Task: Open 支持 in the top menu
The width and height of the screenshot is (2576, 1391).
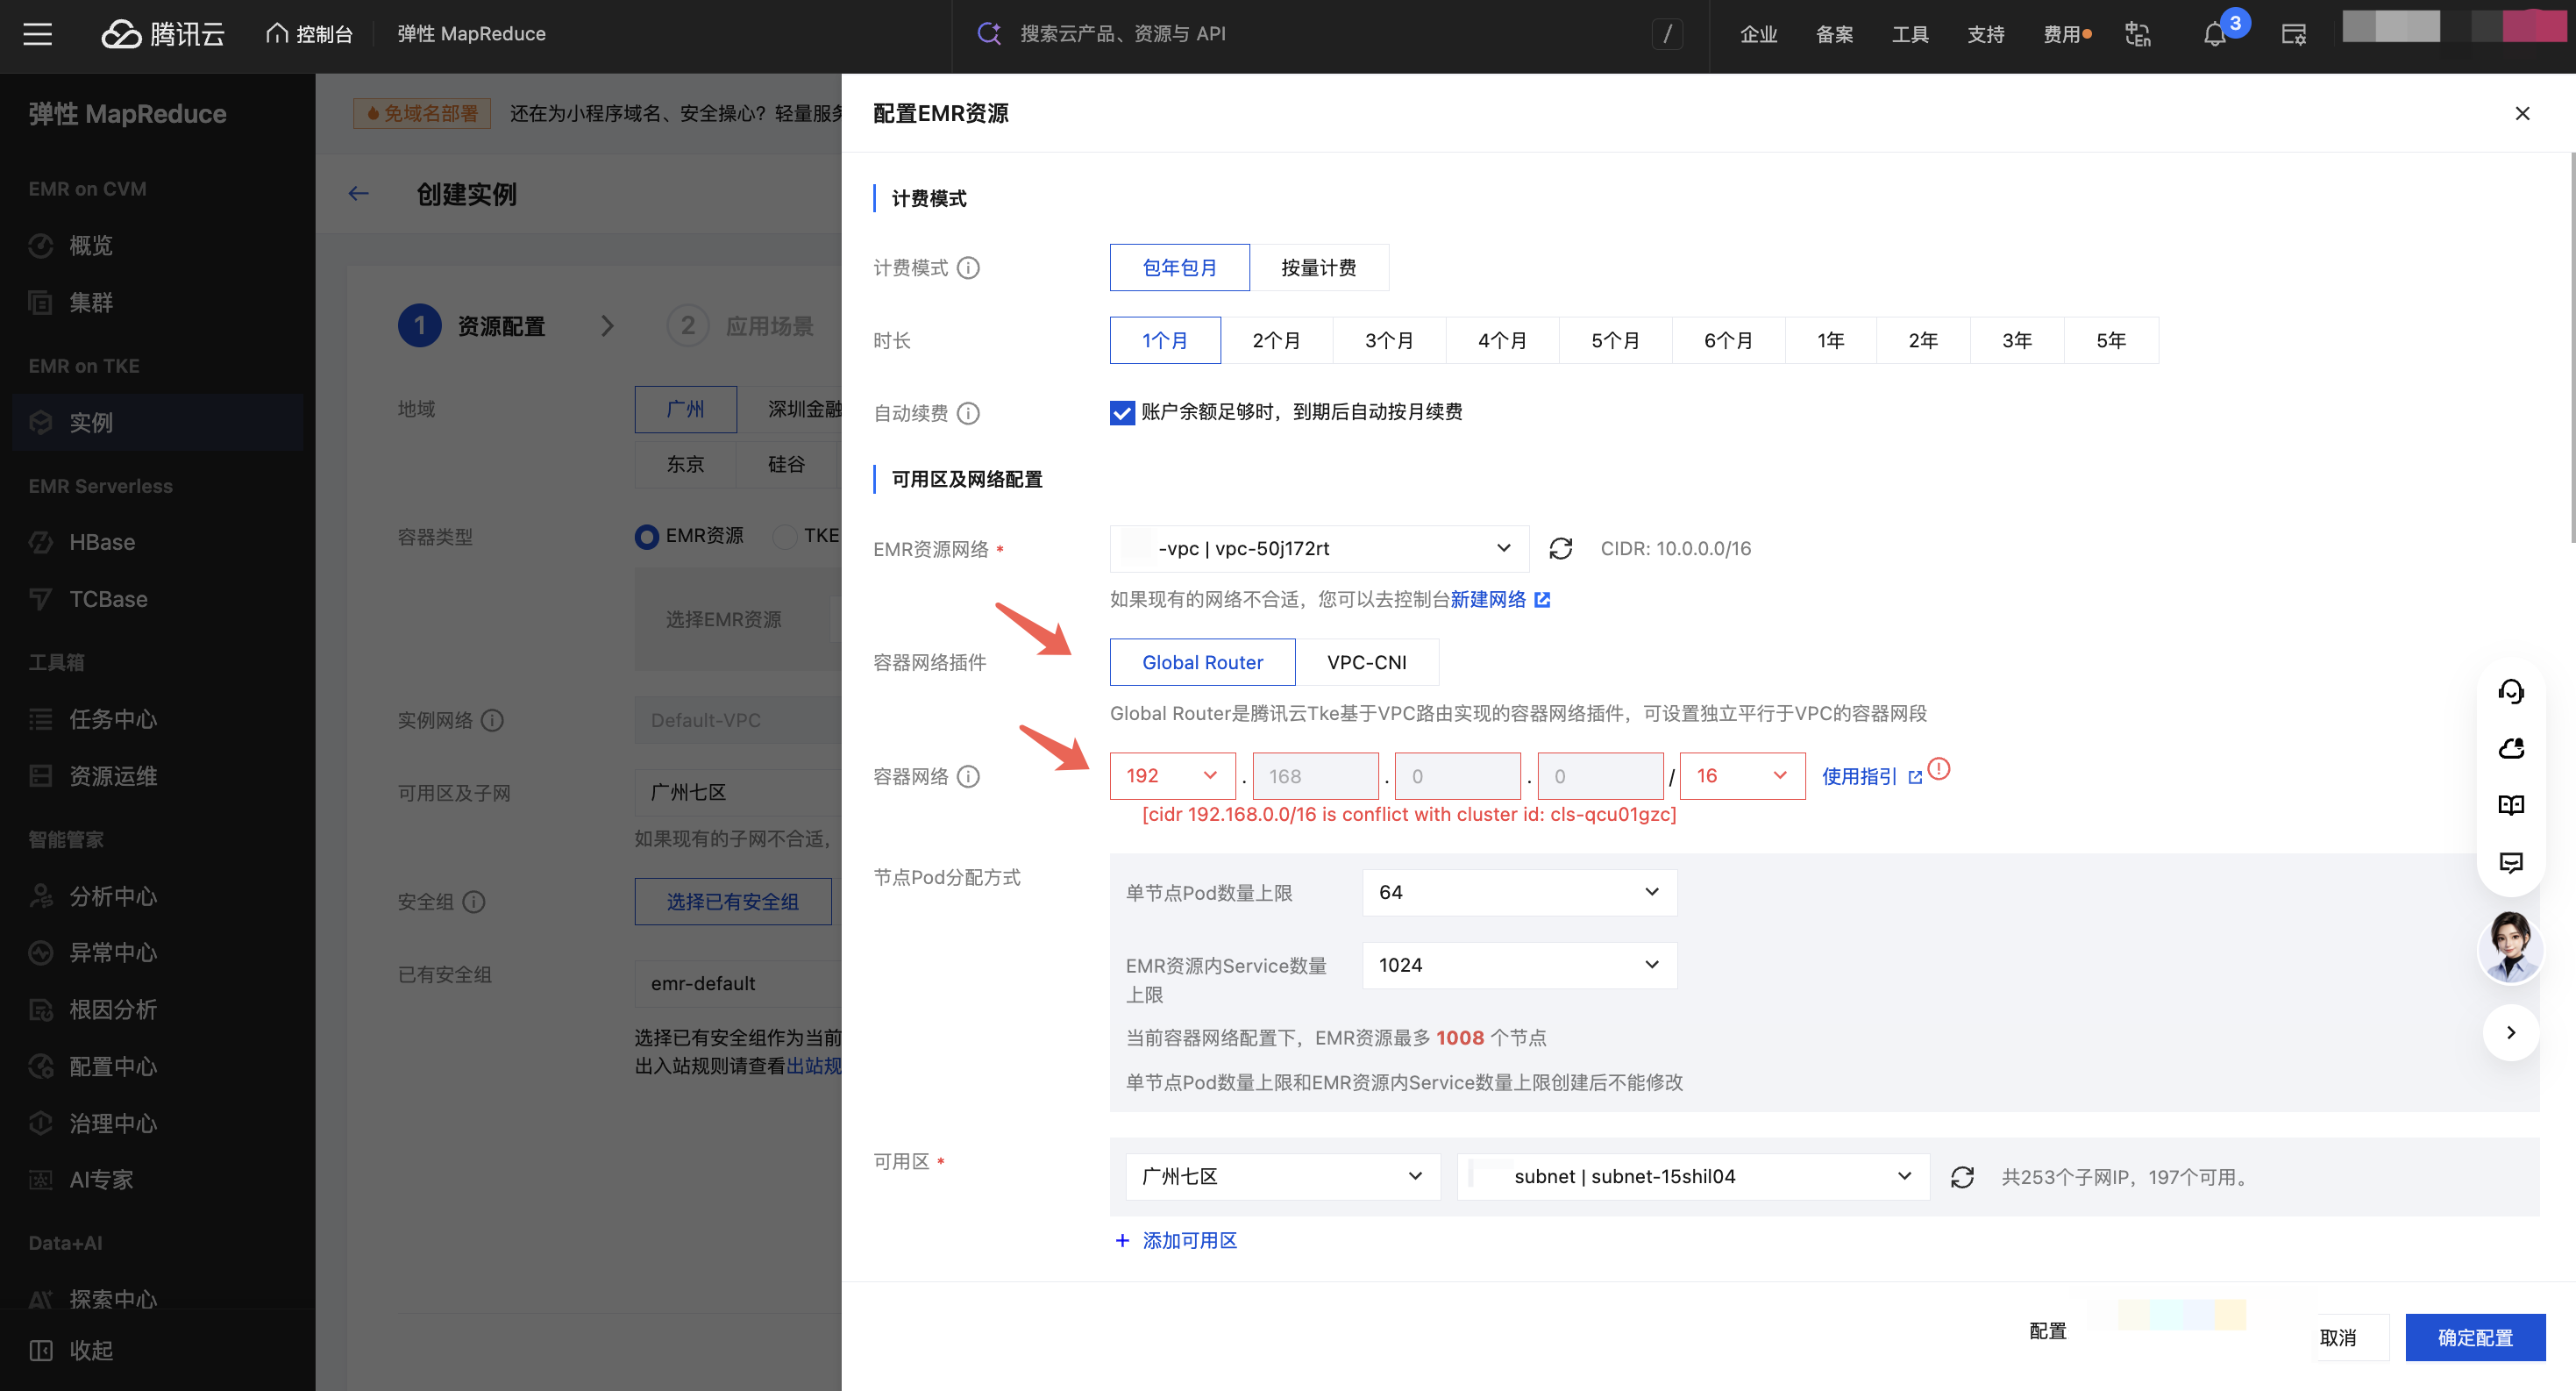Action: [x=1986, y=35]
